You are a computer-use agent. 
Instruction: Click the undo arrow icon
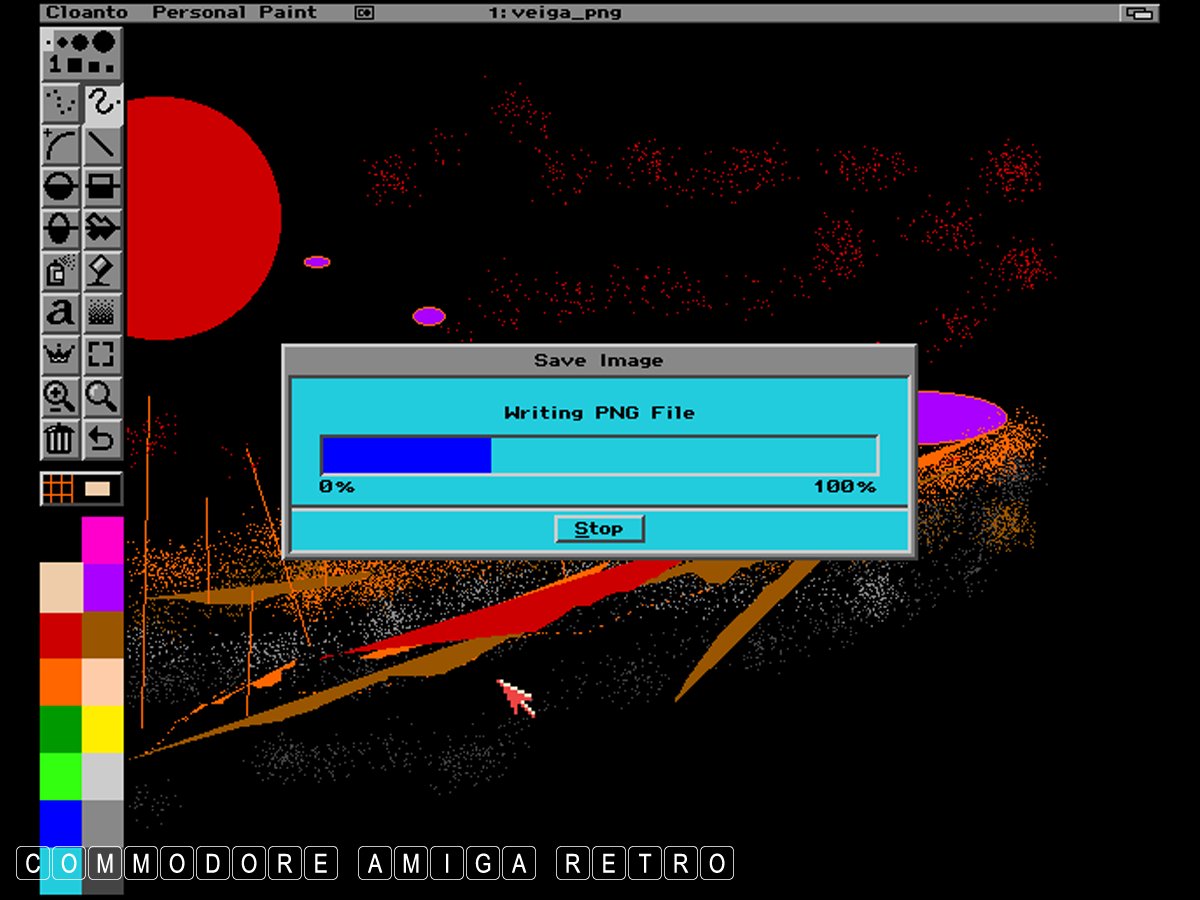coord(102,438)
